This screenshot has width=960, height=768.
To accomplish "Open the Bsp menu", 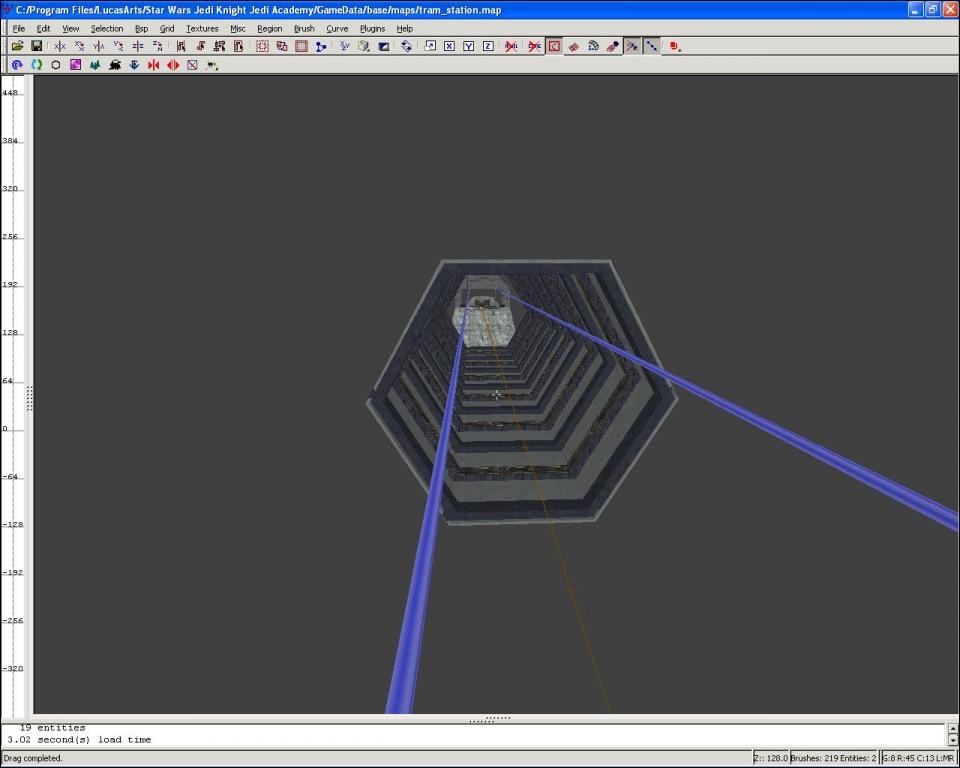I will (x=141, y=29).
